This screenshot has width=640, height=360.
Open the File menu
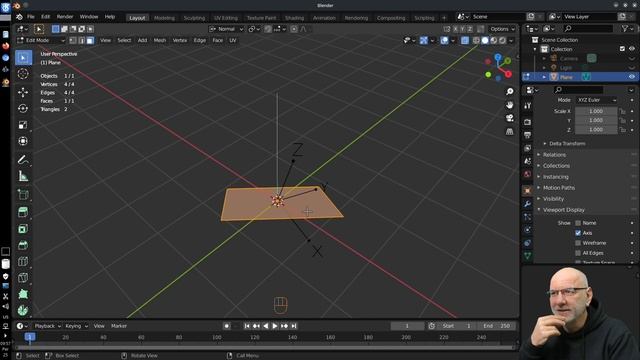pyautogui.click(x=31, y=17)
